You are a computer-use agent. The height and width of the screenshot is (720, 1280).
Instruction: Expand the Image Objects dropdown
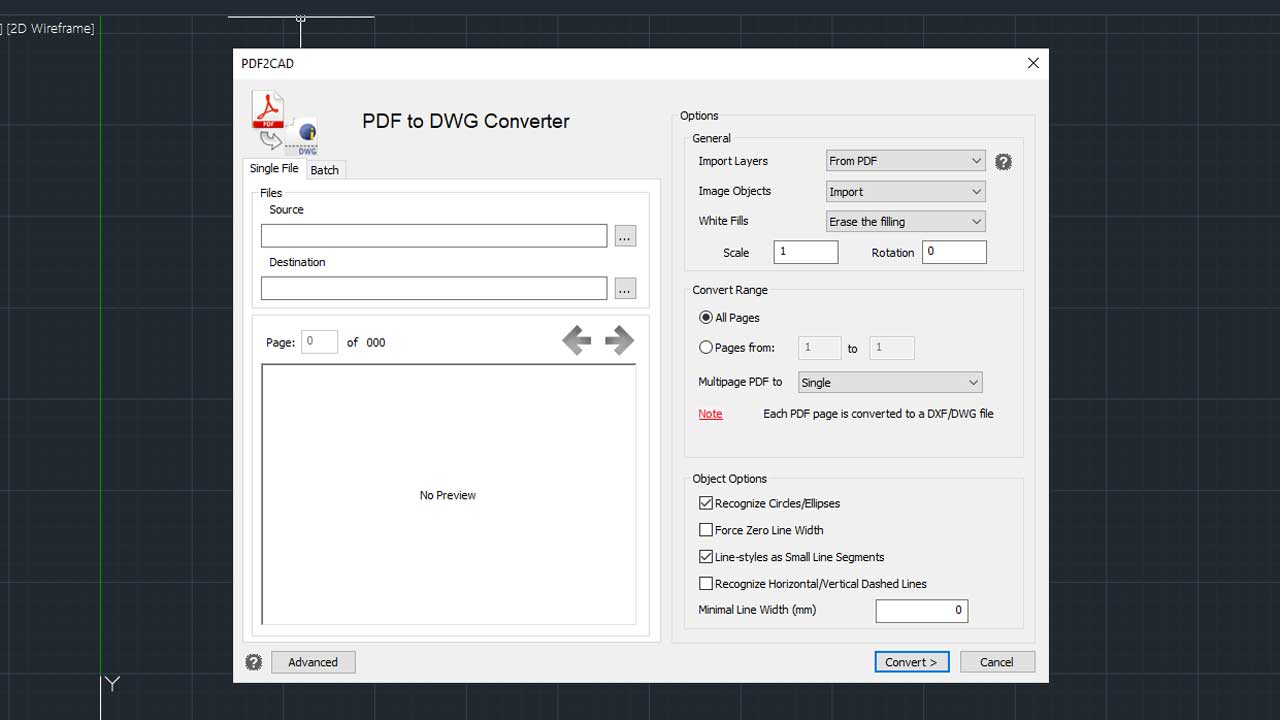coord(905,192)
